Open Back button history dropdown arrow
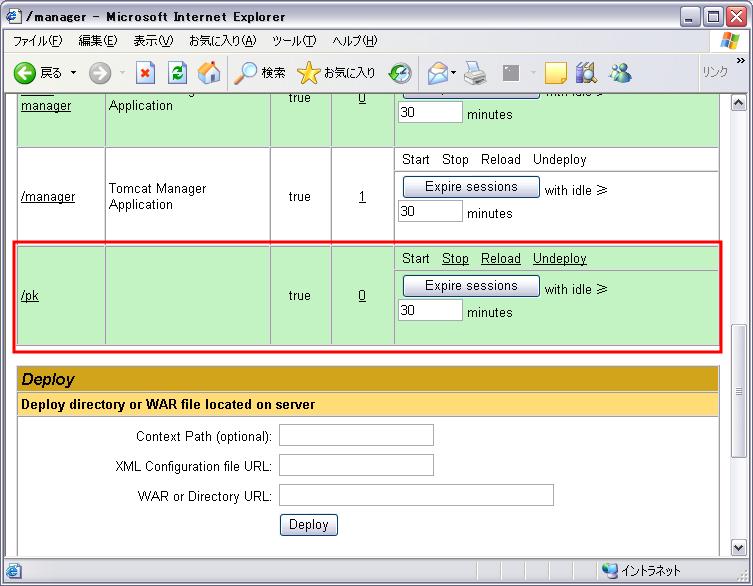The image size is (753, 586). coord(73,73)
